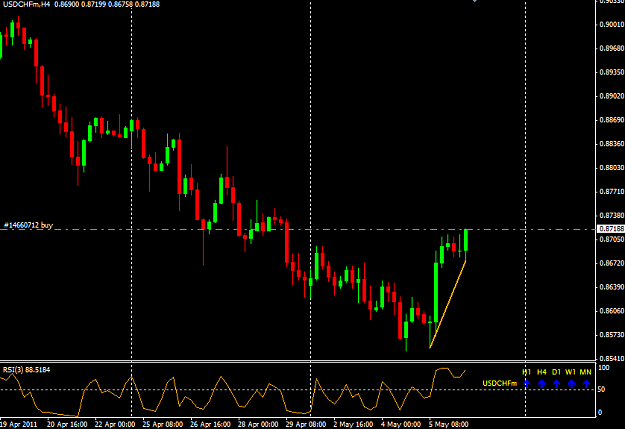Click the RSI scale value 50
Screen dimensions: 625x429
coord(602,390)
